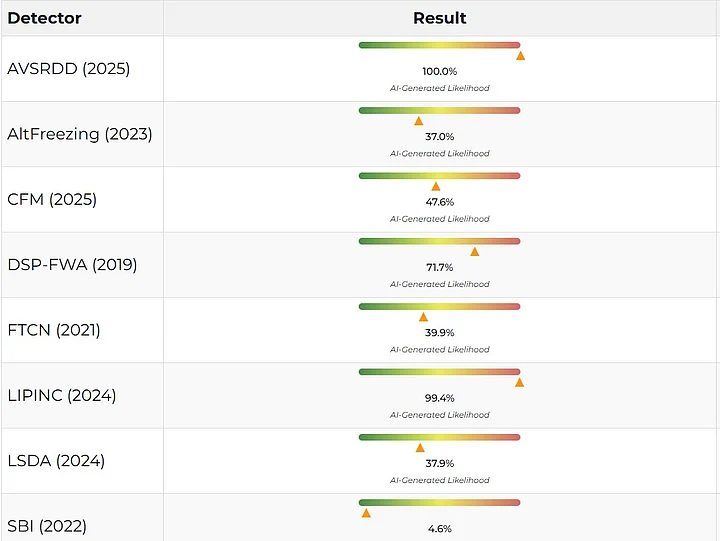Click the DSP-FWA likelihood gradient bar
Image resolution: width=720 pixels, height=541 pixels.
click(439, 241)
